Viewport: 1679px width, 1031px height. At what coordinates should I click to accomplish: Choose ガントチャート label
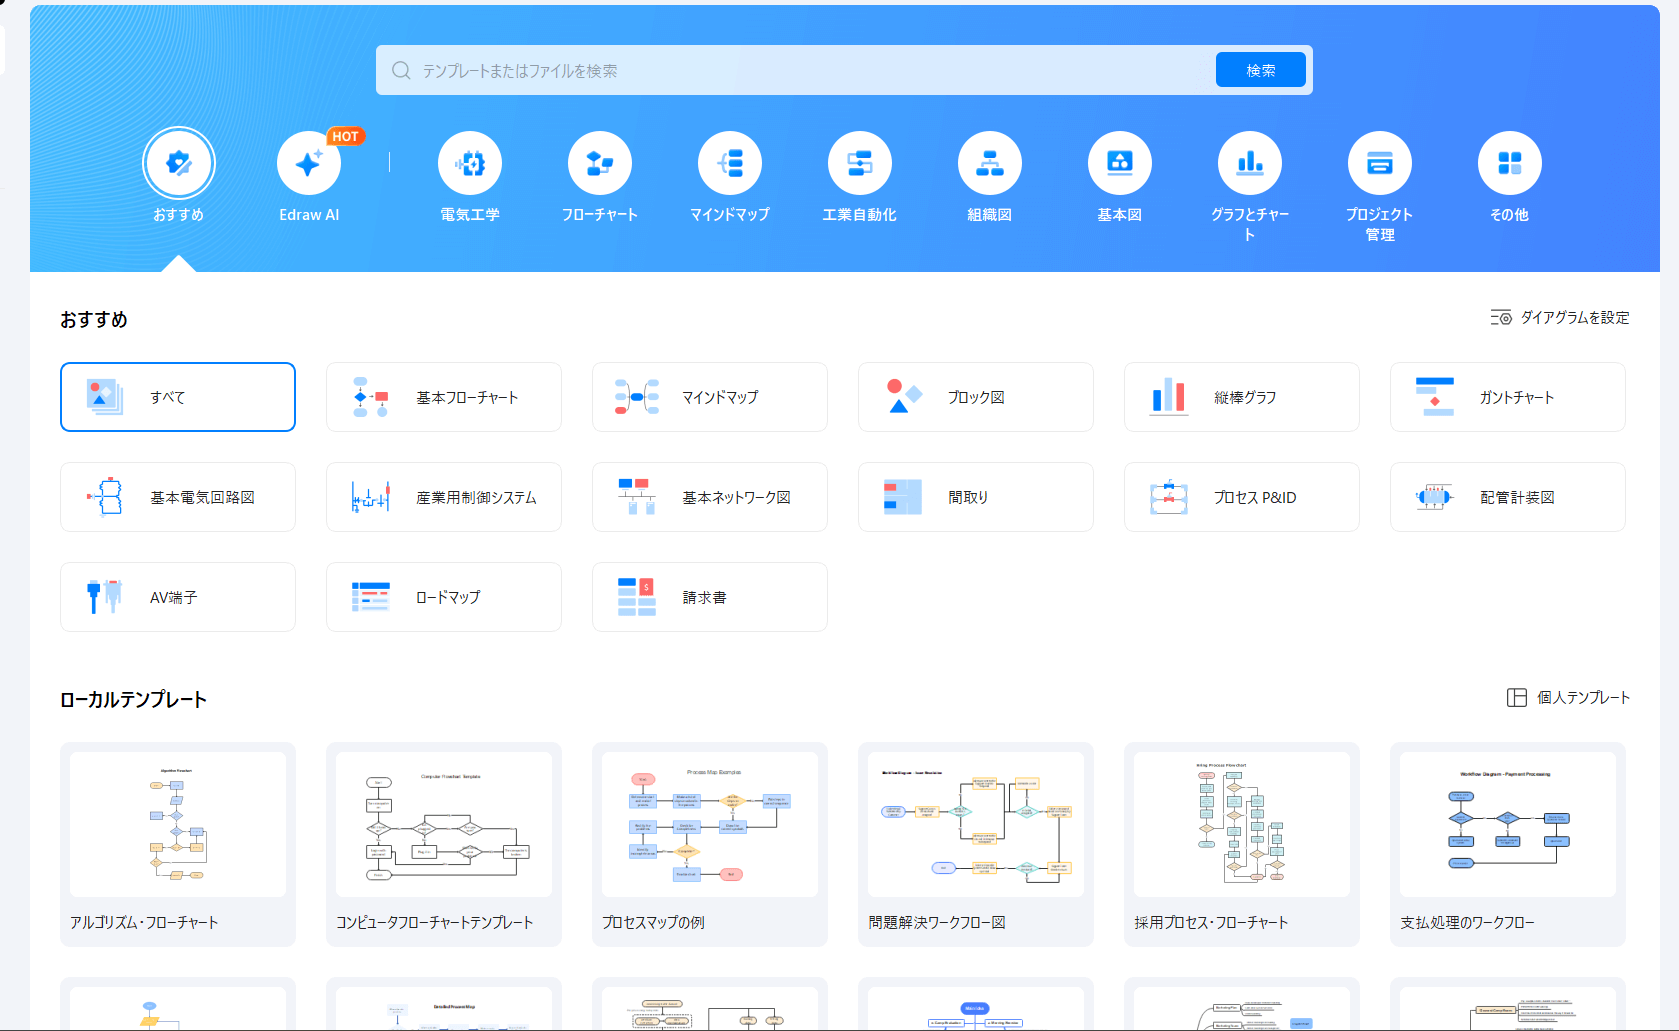(x=1517, y=397)
